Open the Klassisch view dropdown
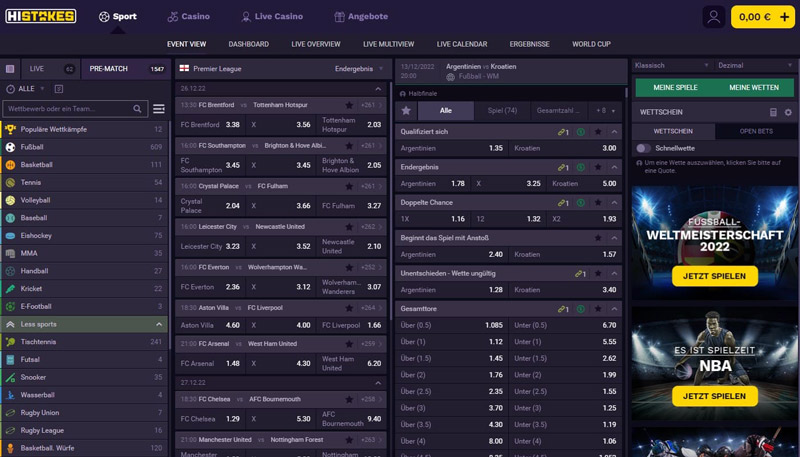Viewport: 800px width, 457px height. tap(672, 65)
